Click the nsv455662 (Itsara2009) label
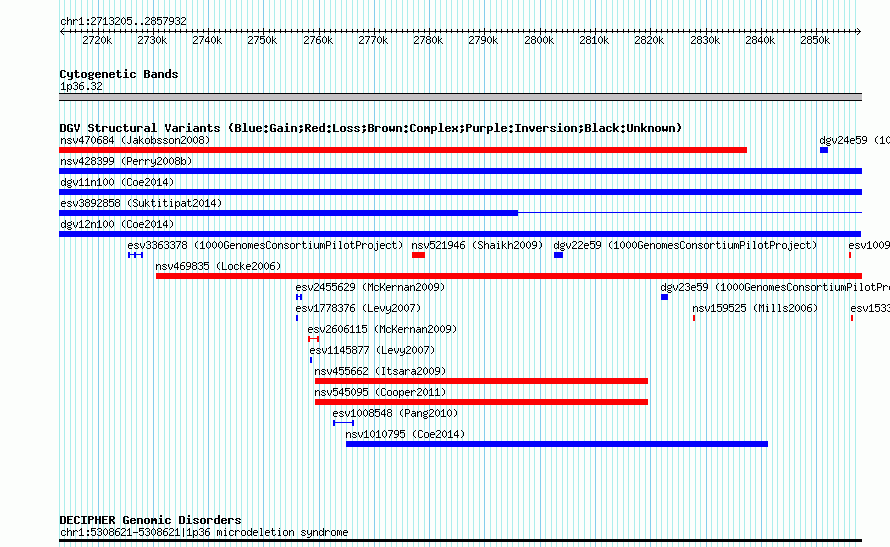Viewport: 890px width, 547px height. tap(380, 371)
